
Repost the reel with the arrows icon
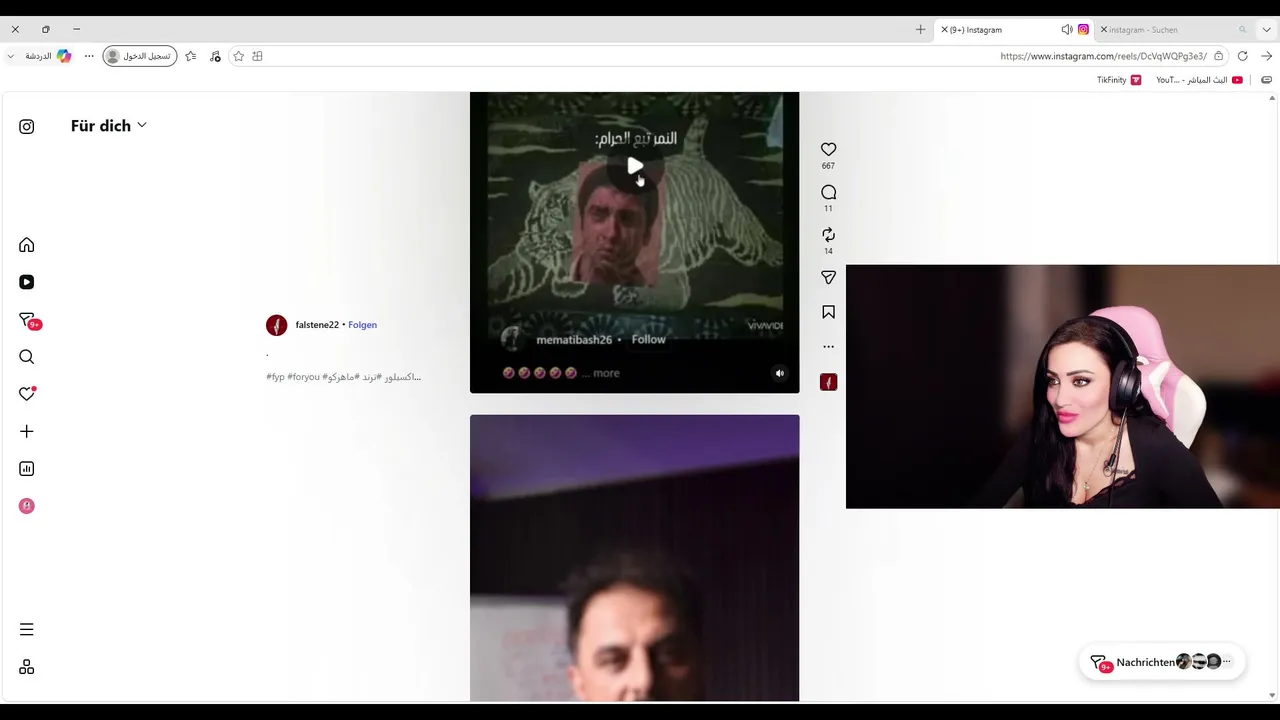coord(828,235)
